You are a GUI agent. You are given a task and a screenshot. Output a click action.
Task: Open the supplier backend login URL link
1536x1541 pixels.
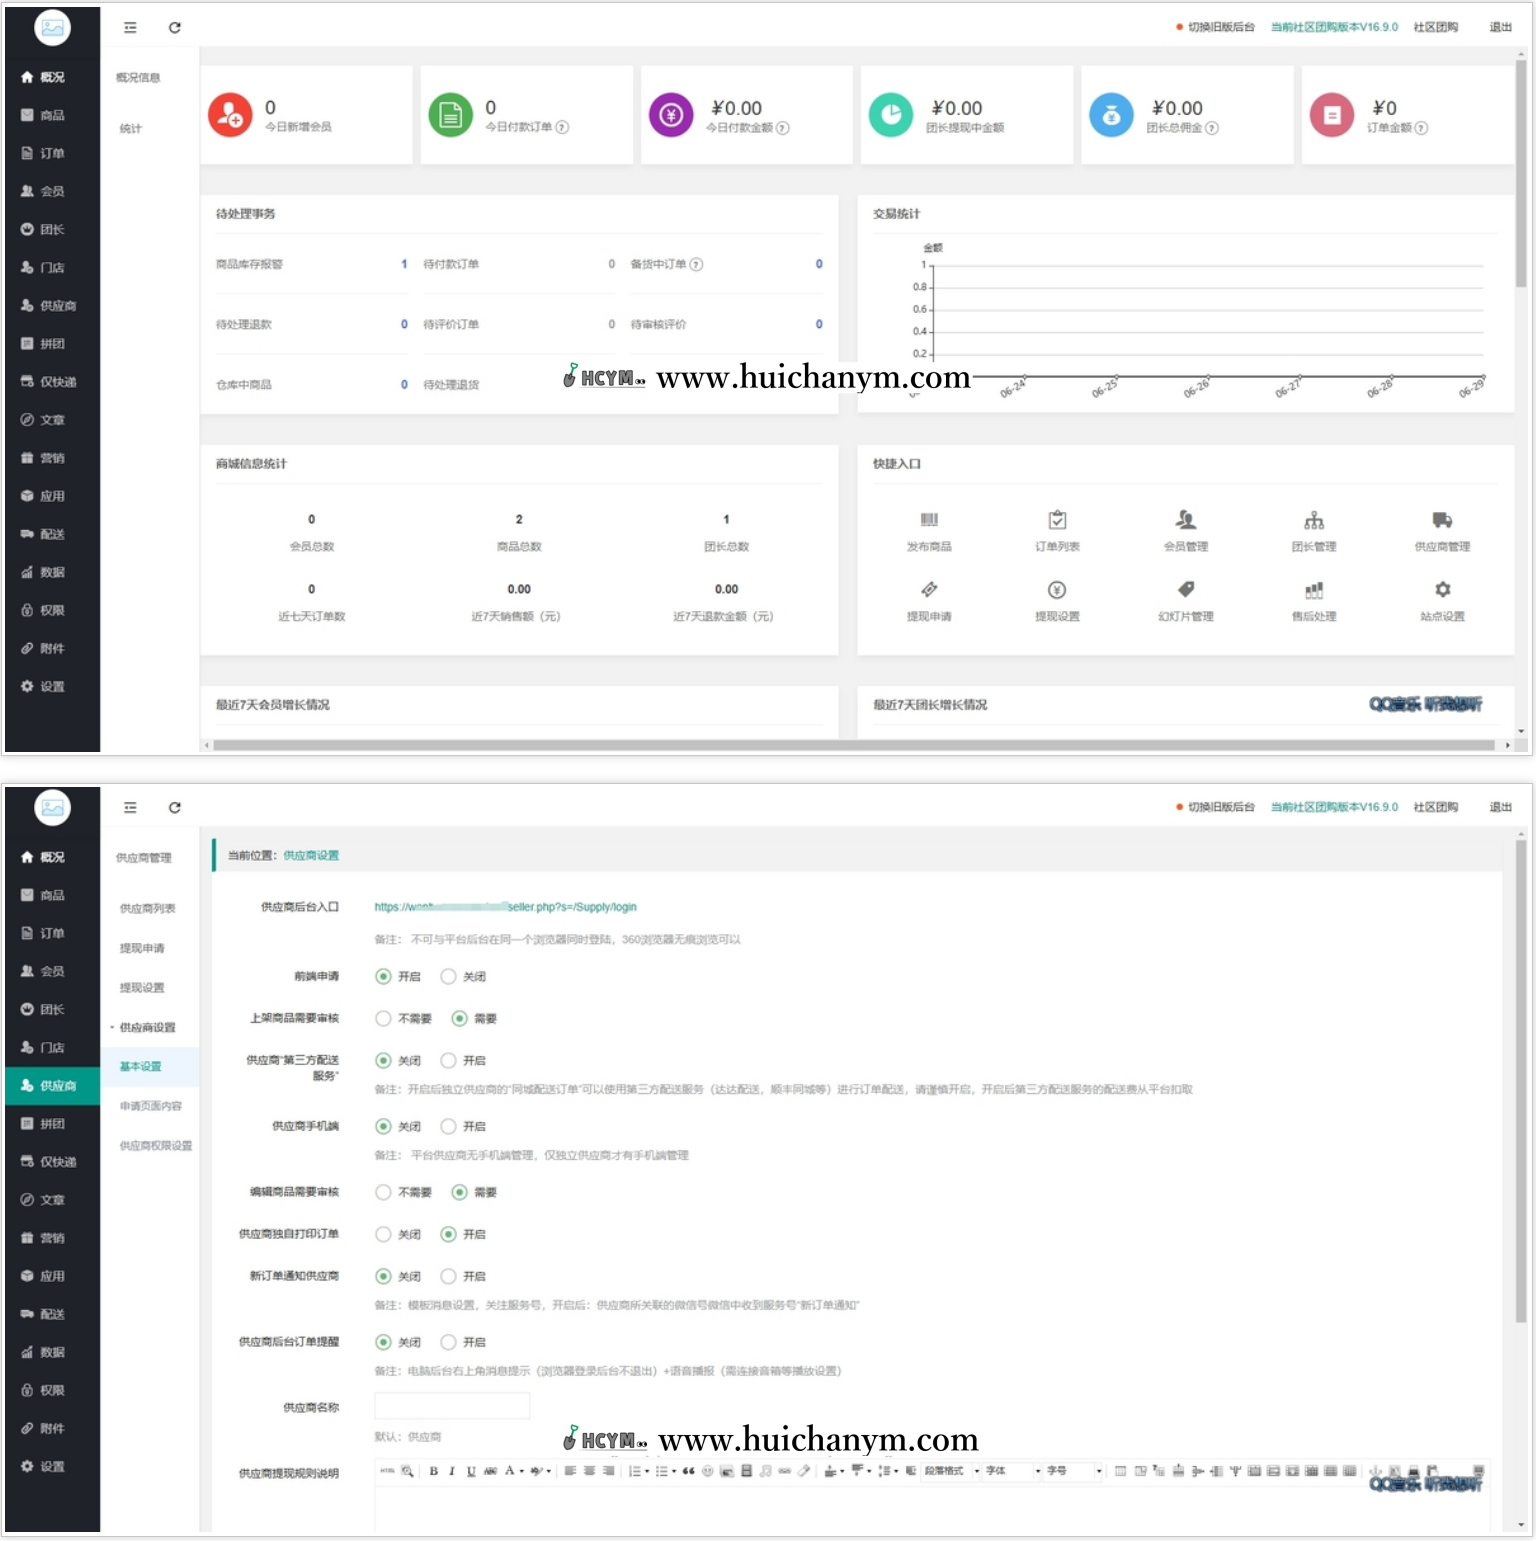505,908
